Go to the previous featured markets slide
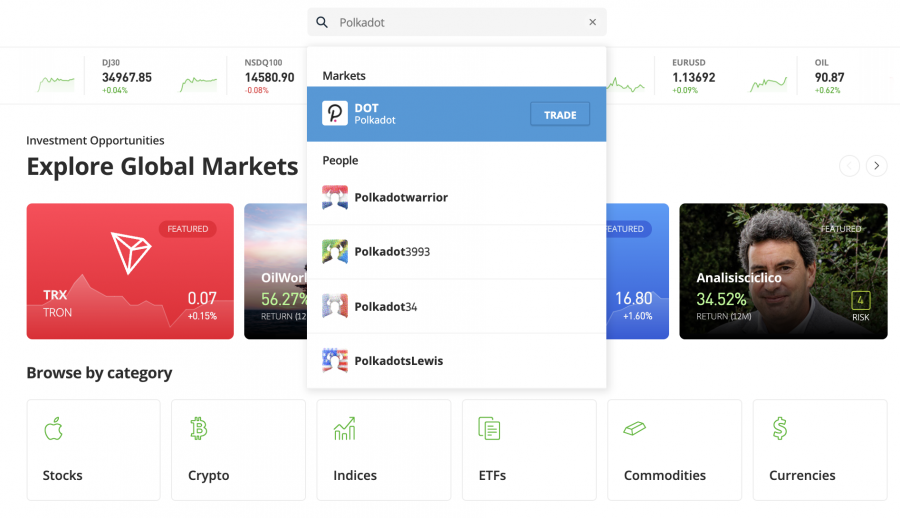This screenshot has width=900, height=518. (849, 166)
